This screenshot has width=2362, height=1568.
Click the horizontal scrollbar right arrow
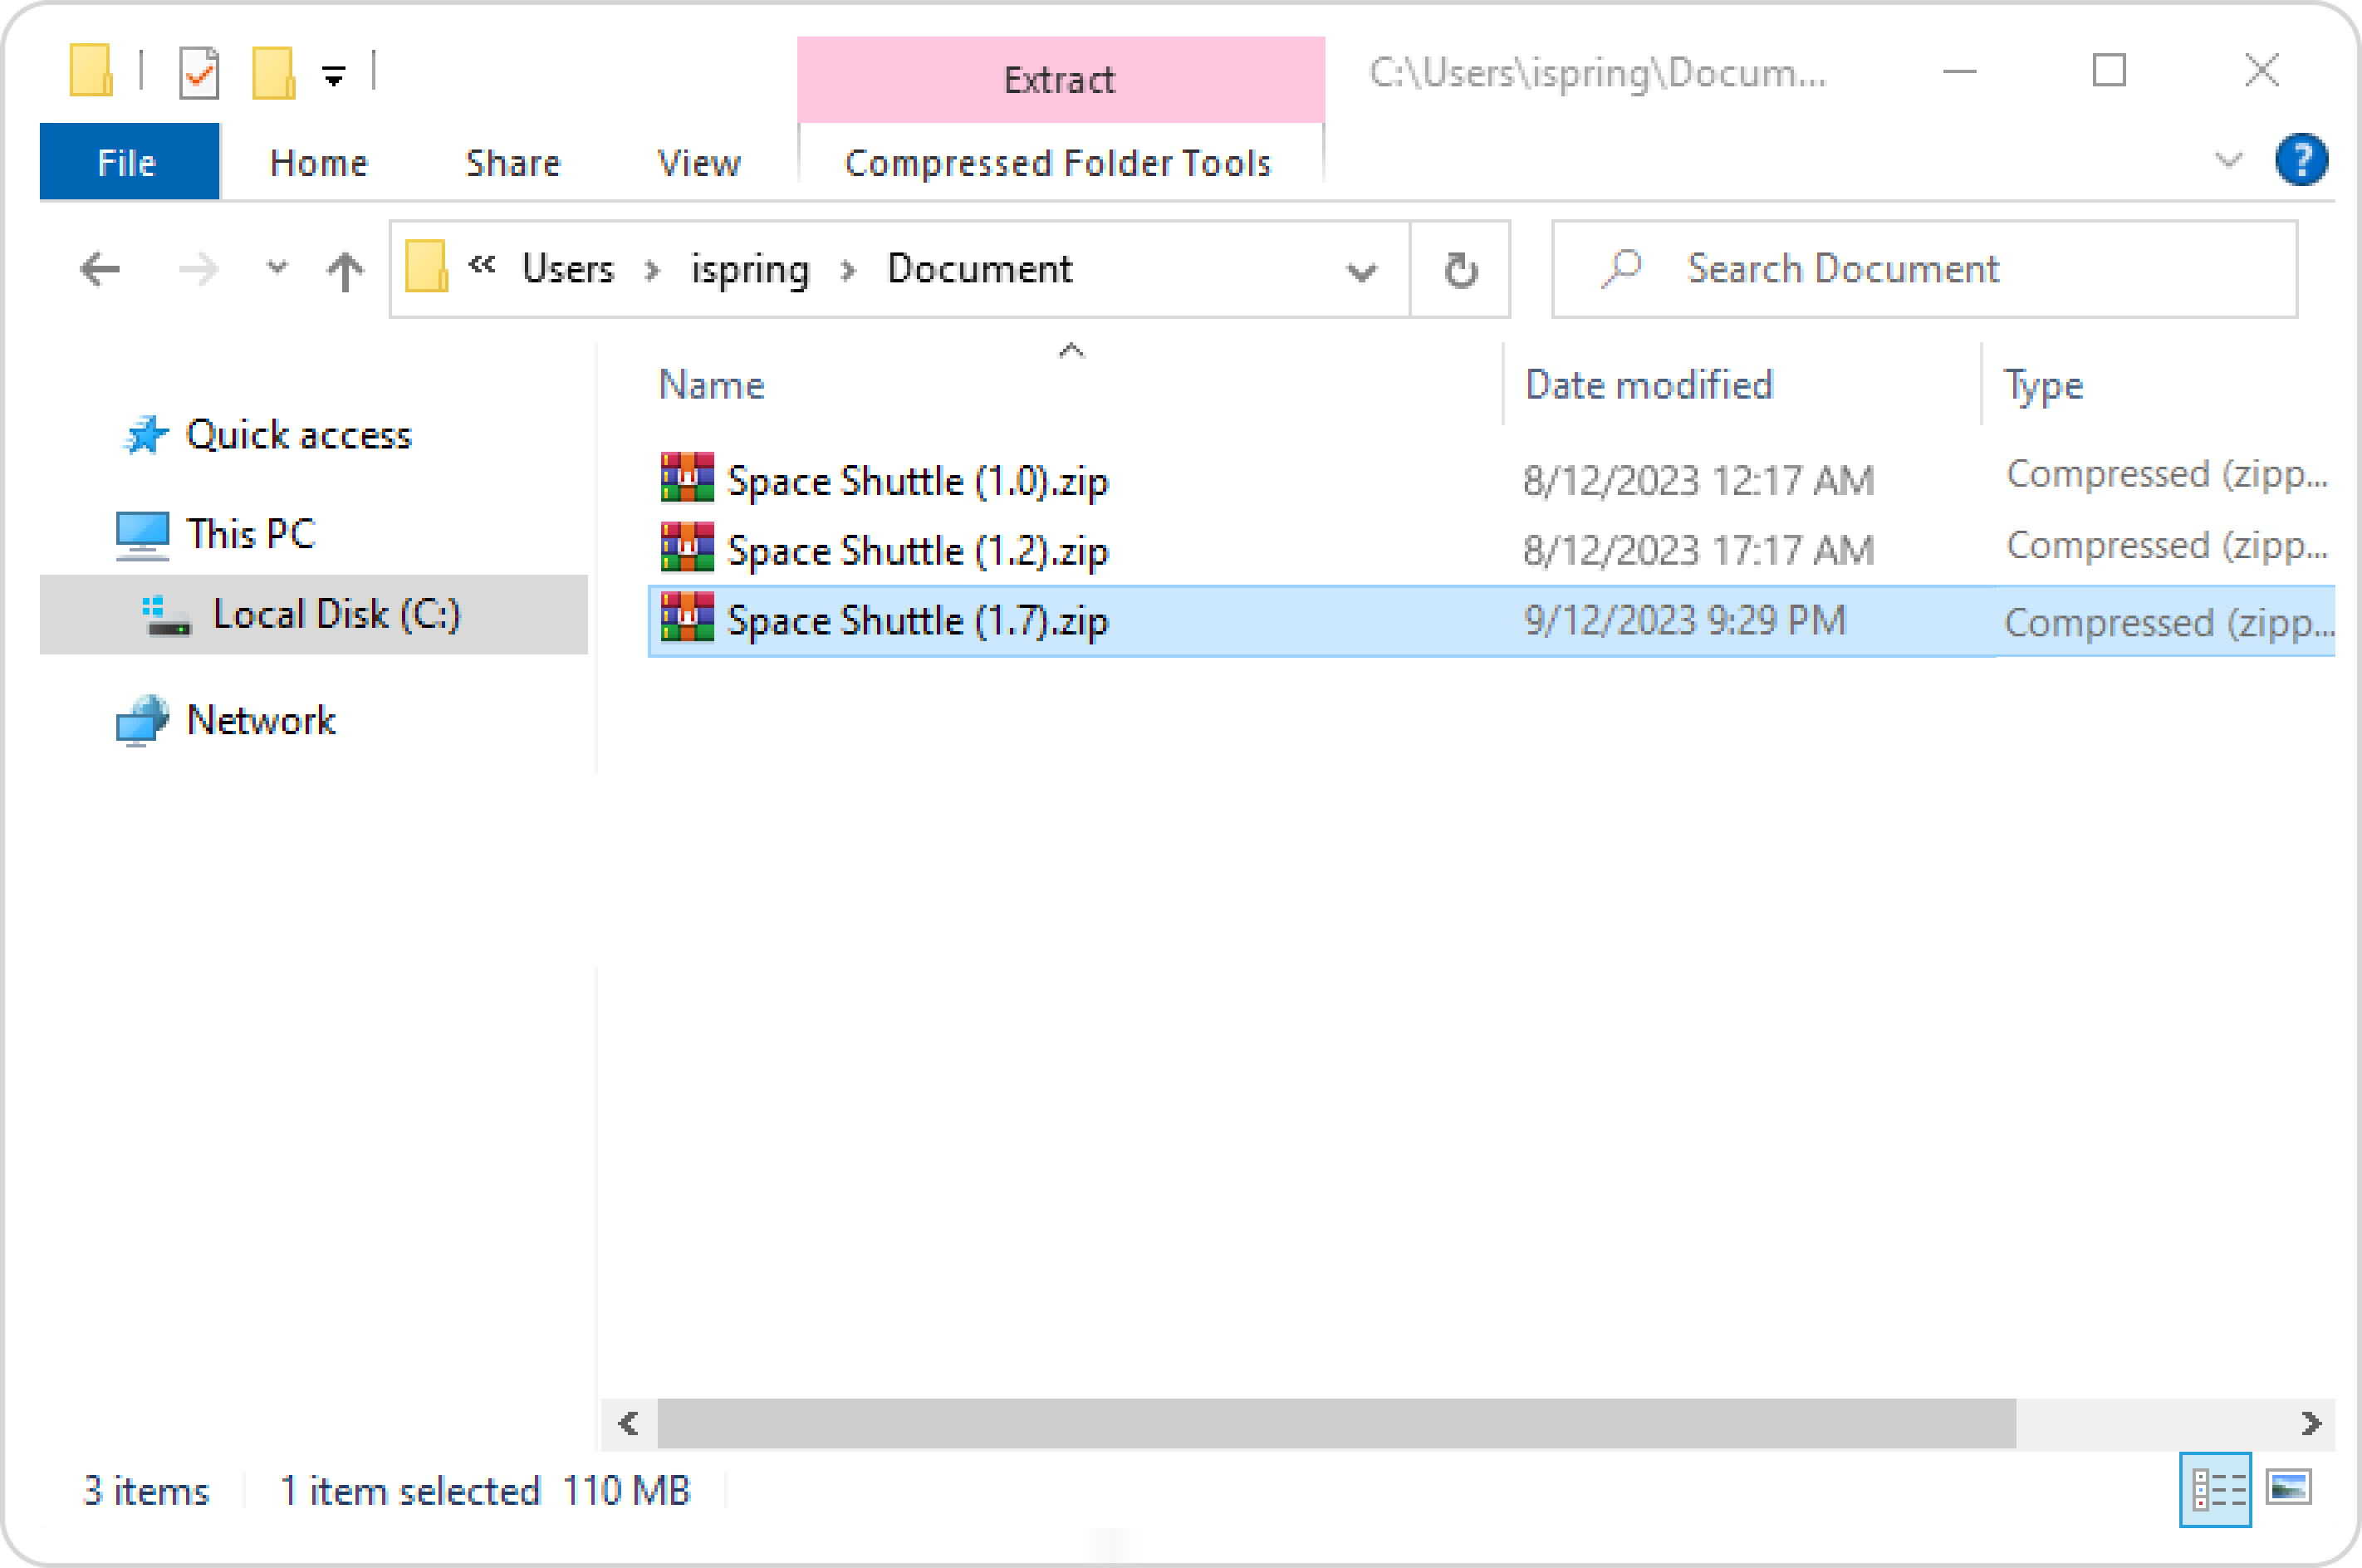point(2310,1423)
